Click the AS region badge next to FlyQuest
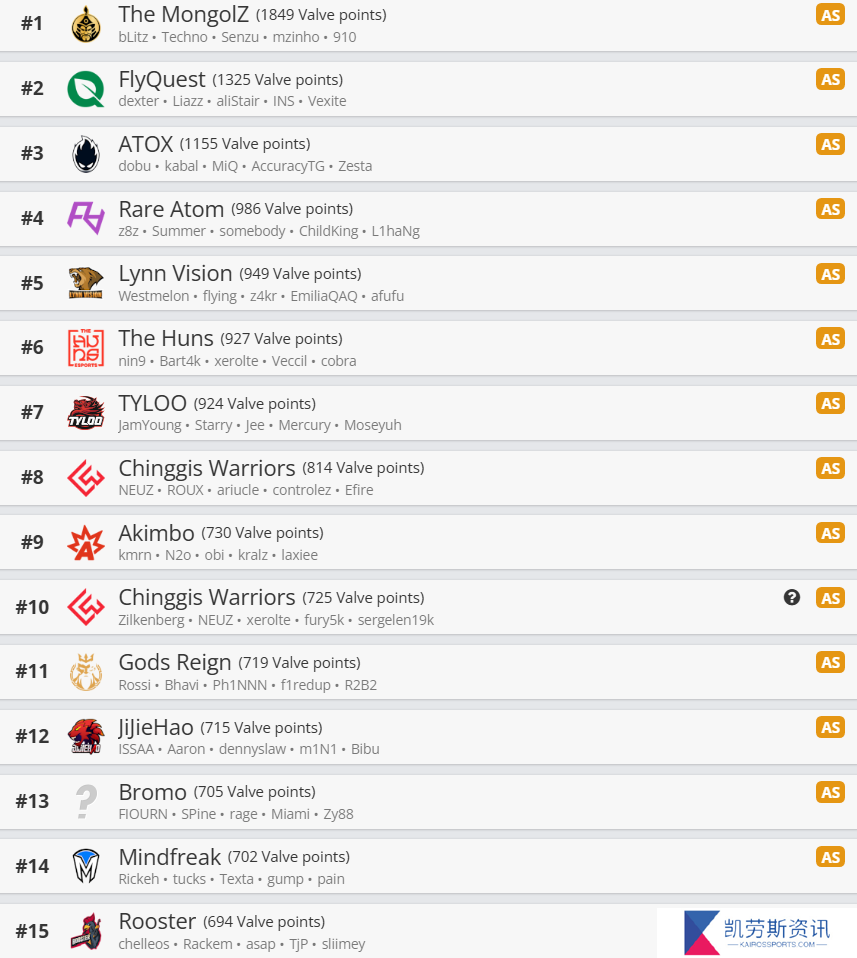The image size is (857, 958). pyautogui.click(x=830, y=79)
